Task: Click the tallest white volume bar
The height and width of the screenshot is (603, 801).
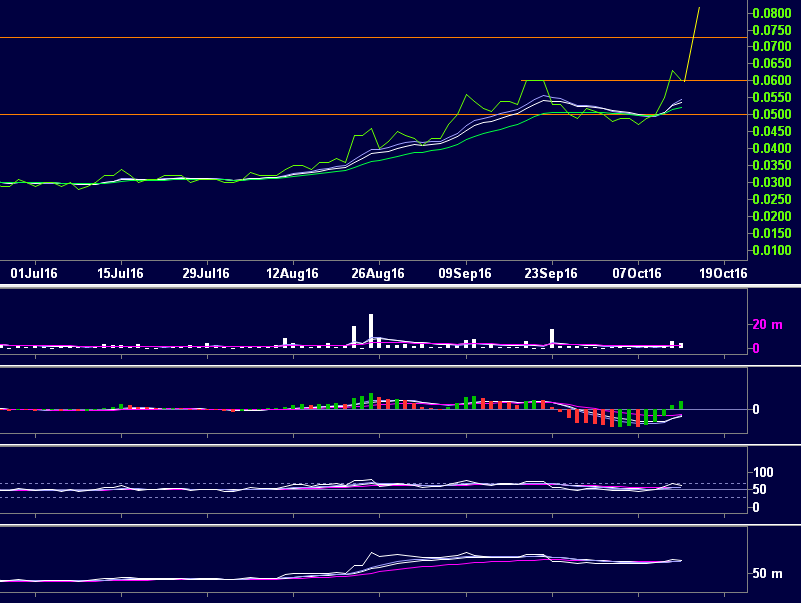Action: click(371, 331)
